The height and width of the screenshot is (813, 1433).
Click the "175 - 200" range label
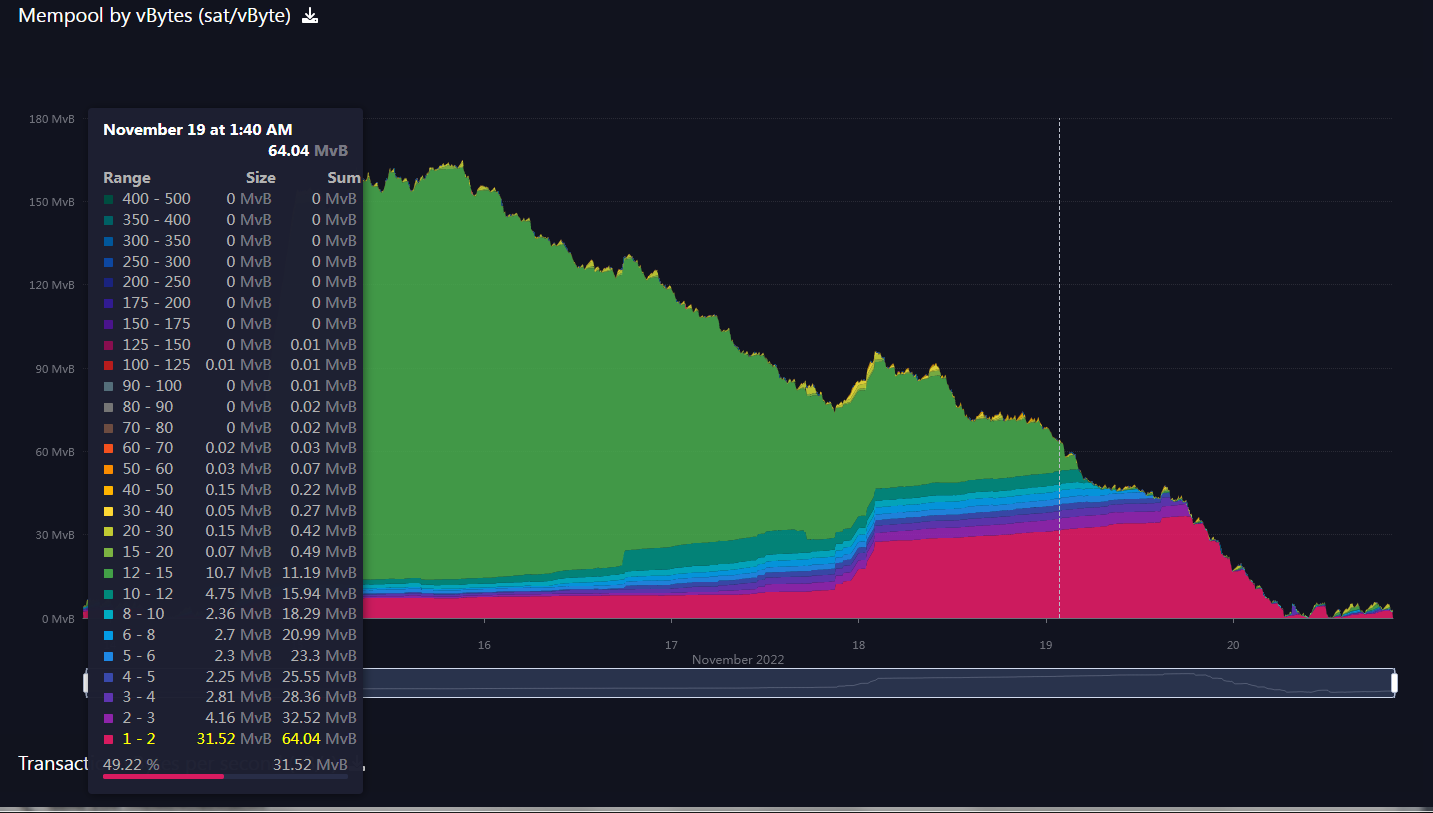click(156, 303)
